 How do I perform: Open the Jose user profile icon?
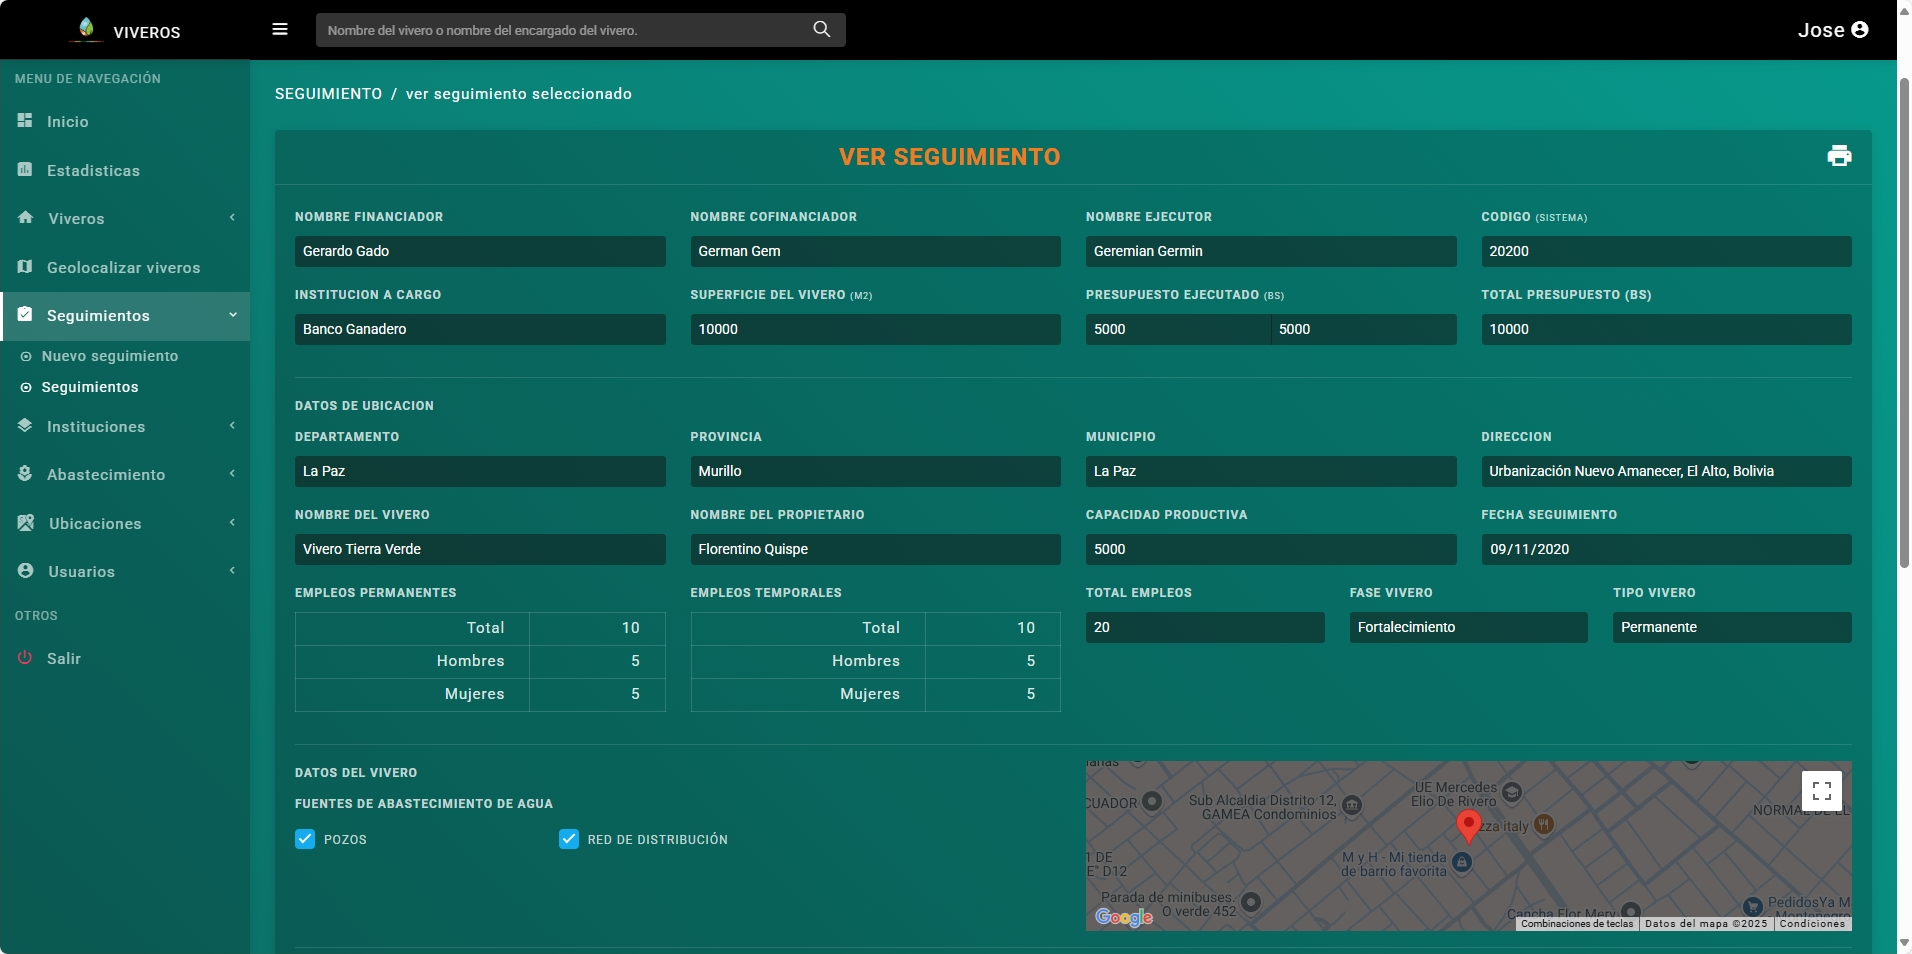pos(1860,30)
